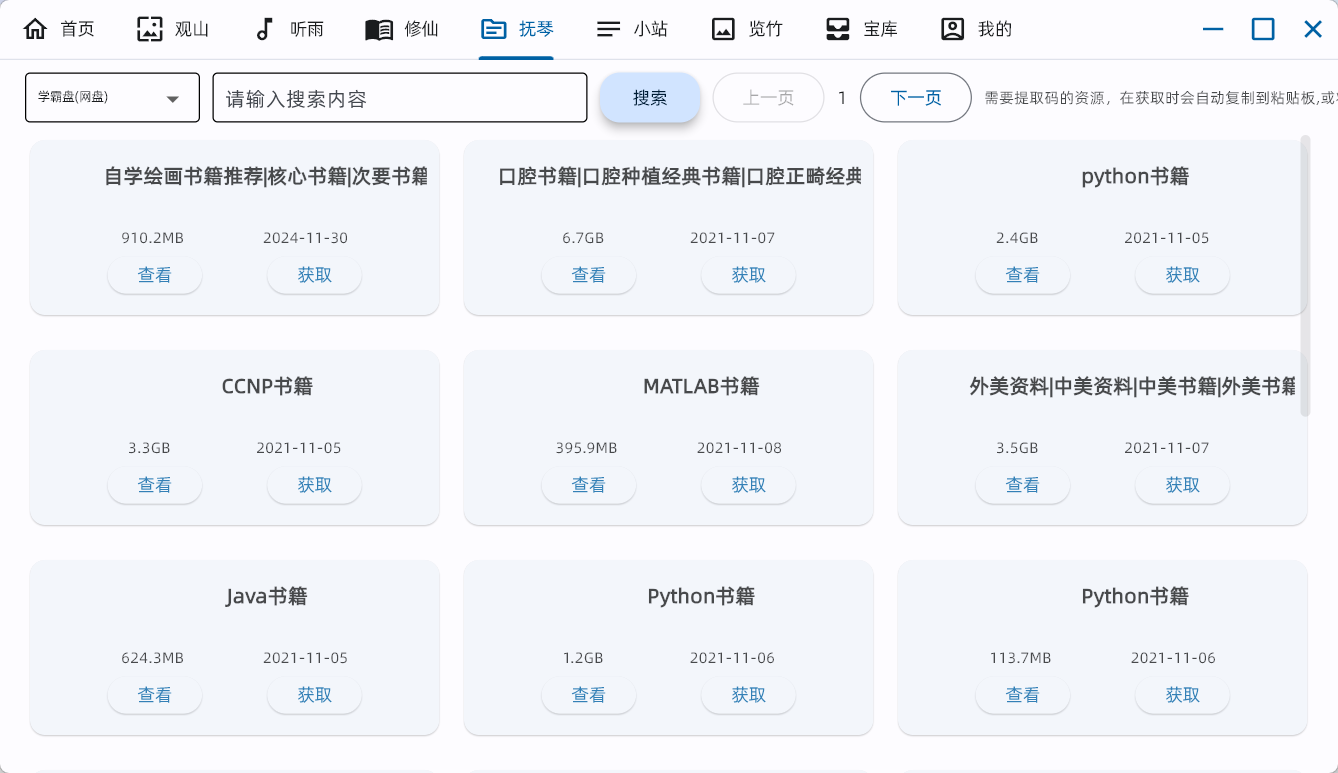This screenshot has width=1338, height=773.
Task: Click the 3.3GB size label
Action: (149, 448)
